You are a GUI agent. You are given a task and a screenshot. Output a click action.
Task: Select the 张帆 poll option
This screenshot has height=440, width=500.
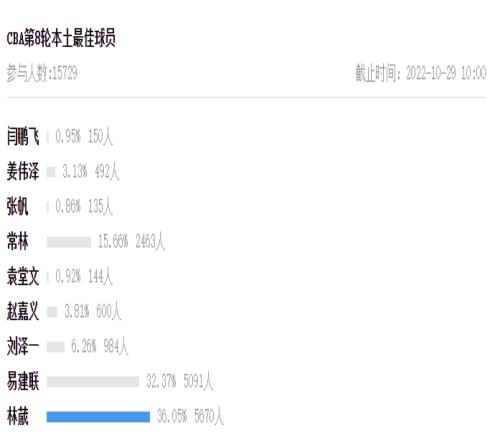click(x=18, y=207)
